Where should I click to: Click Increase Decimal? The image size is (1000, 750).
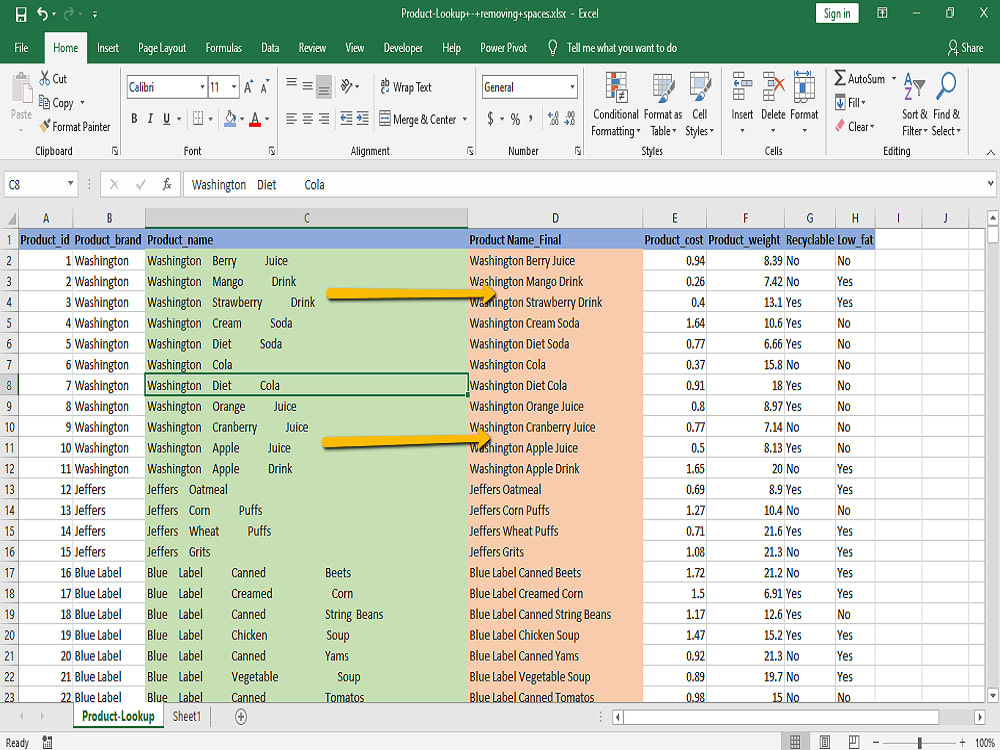pos(551,117)
